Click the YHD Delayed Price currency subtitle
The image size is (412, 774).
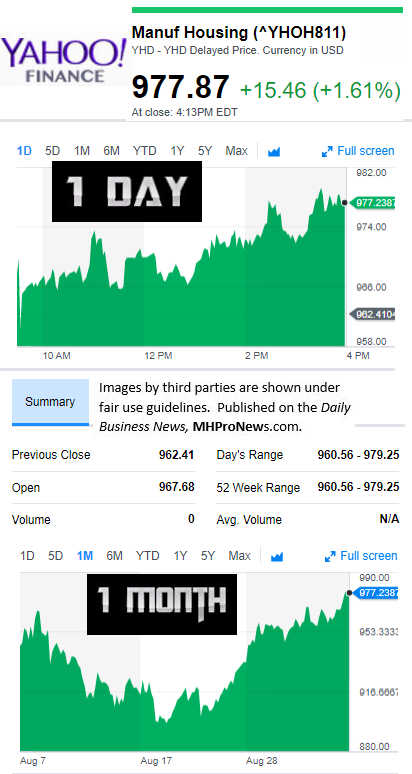[238, 50]
